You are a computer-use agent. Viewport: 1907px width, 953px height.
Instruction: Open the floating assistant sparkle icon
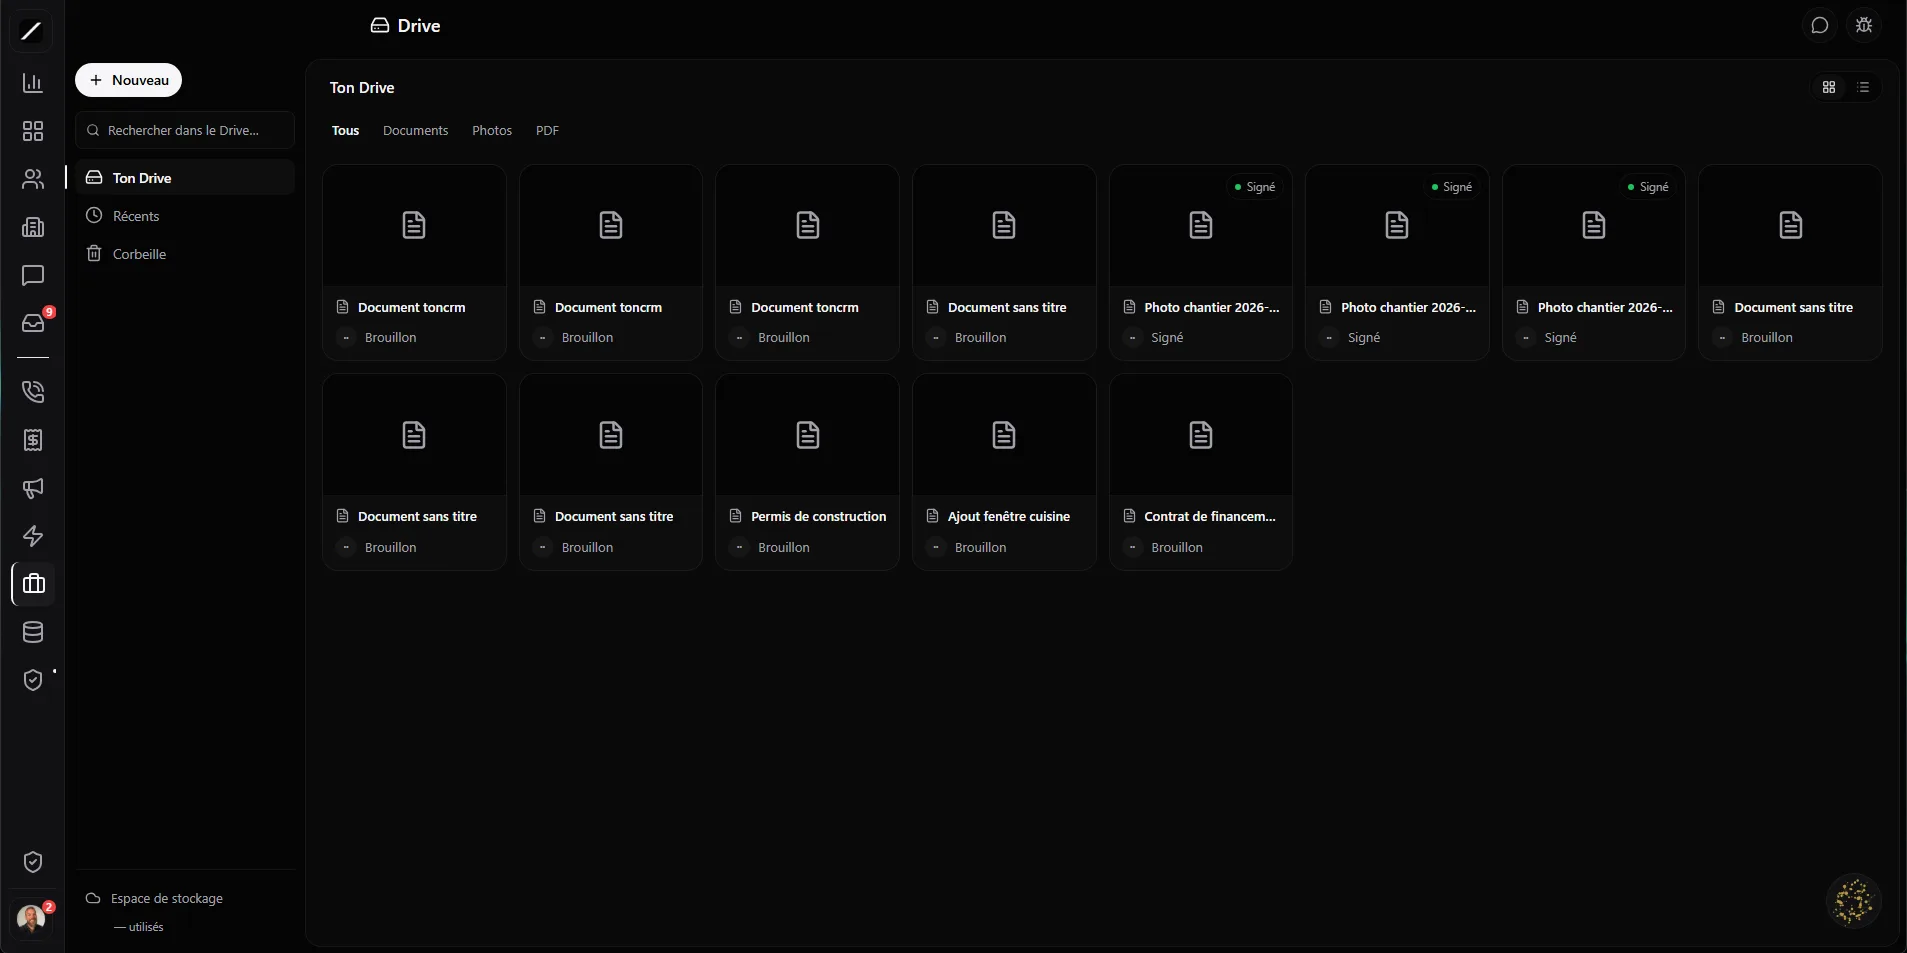tap(1853, 902)
